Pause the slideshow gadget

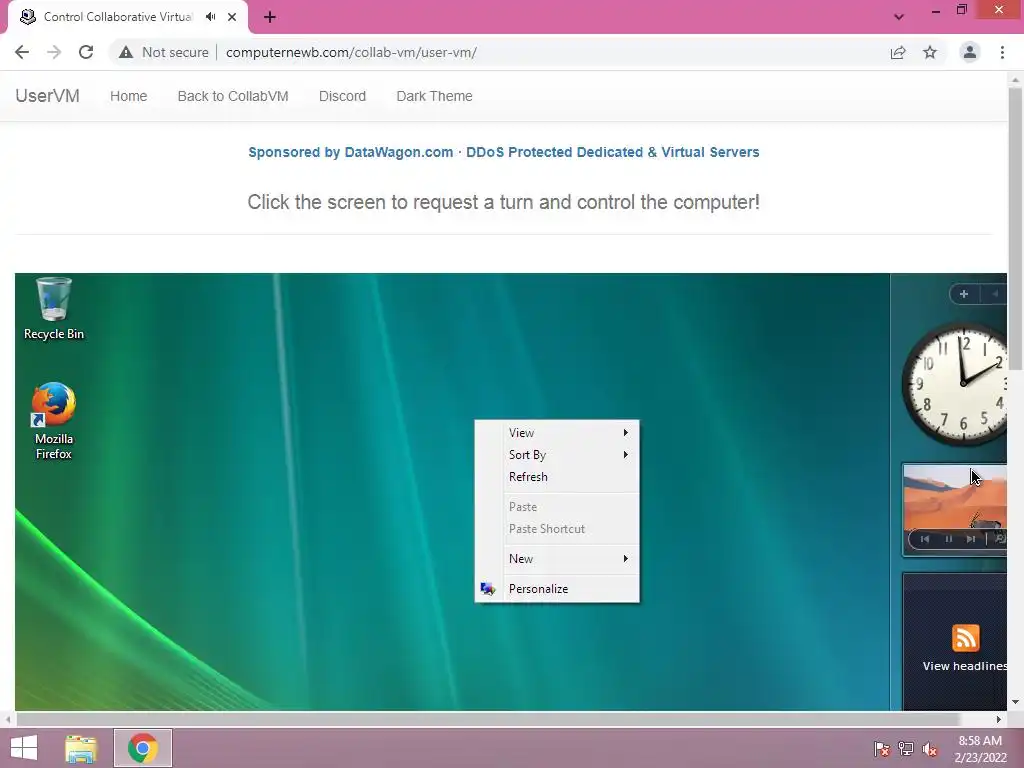coord(948,539)
